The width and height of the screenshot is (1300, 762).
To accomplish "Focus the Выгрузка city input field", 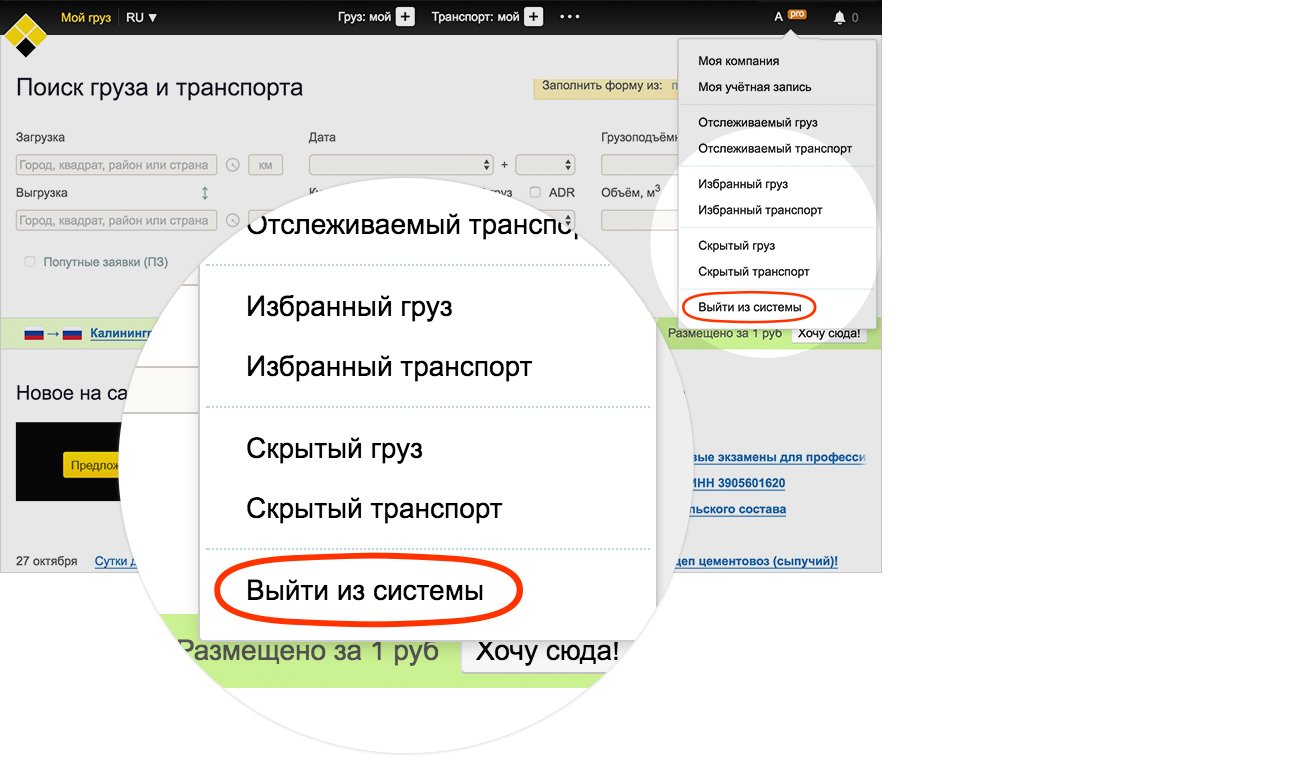I will coord(116,221).
